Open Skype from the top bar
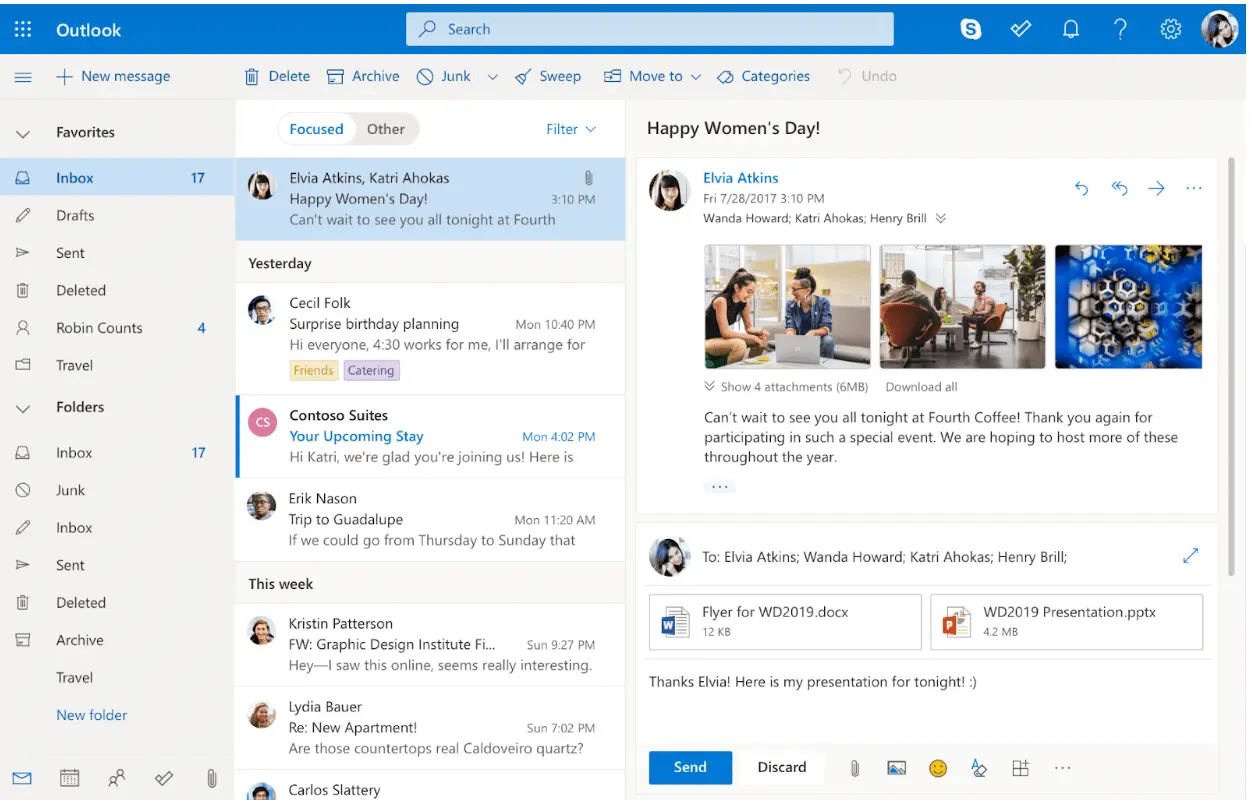The image size is (1252, 800). (x=970, y=29)
